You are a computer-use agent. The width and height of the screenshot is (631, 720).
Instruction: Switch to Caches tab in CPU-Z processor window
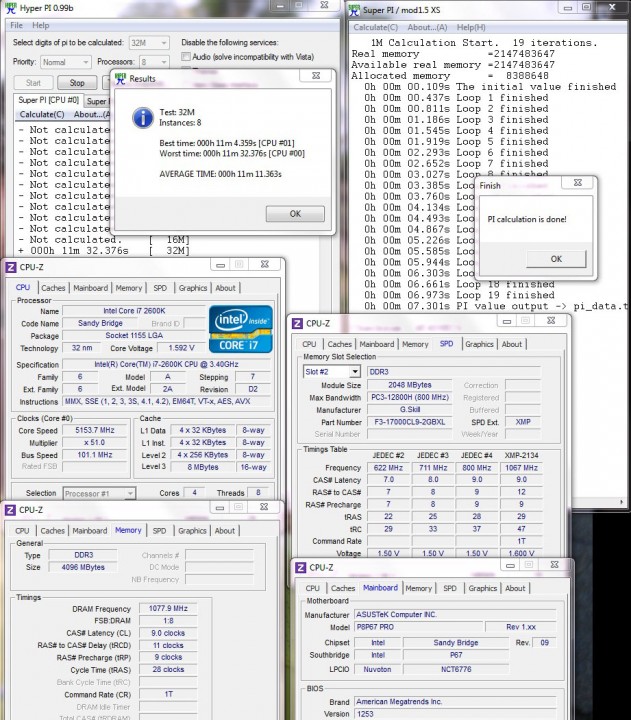point(53,288)
